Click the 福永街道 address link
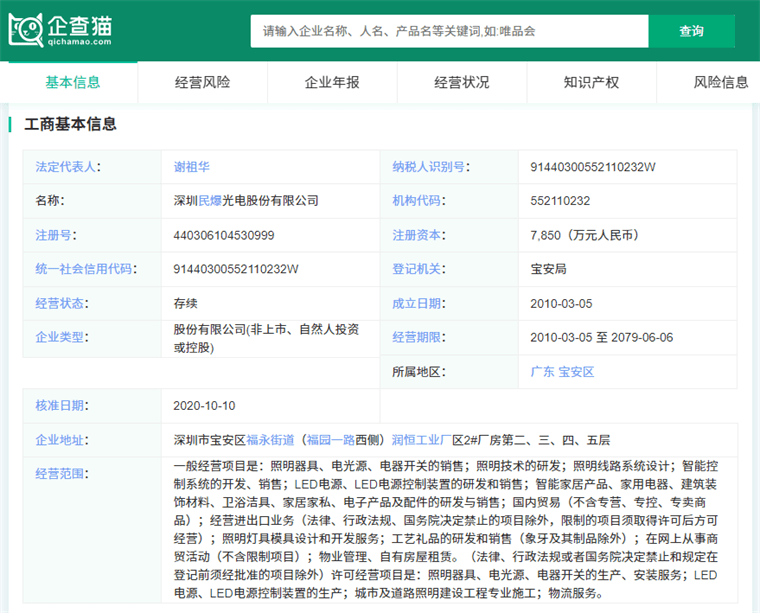The image size is (760, 613). coord(270,439)
